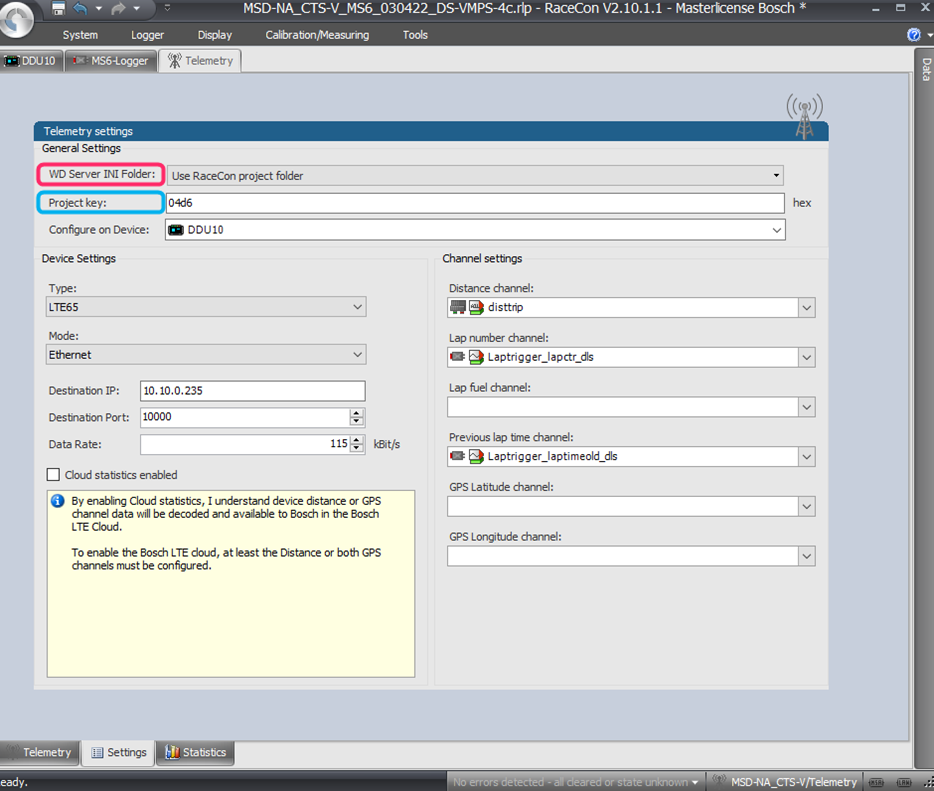Screen dimensions: 934x791
Task: Open the redo history dropdown arrow
Action: [136, 9]
